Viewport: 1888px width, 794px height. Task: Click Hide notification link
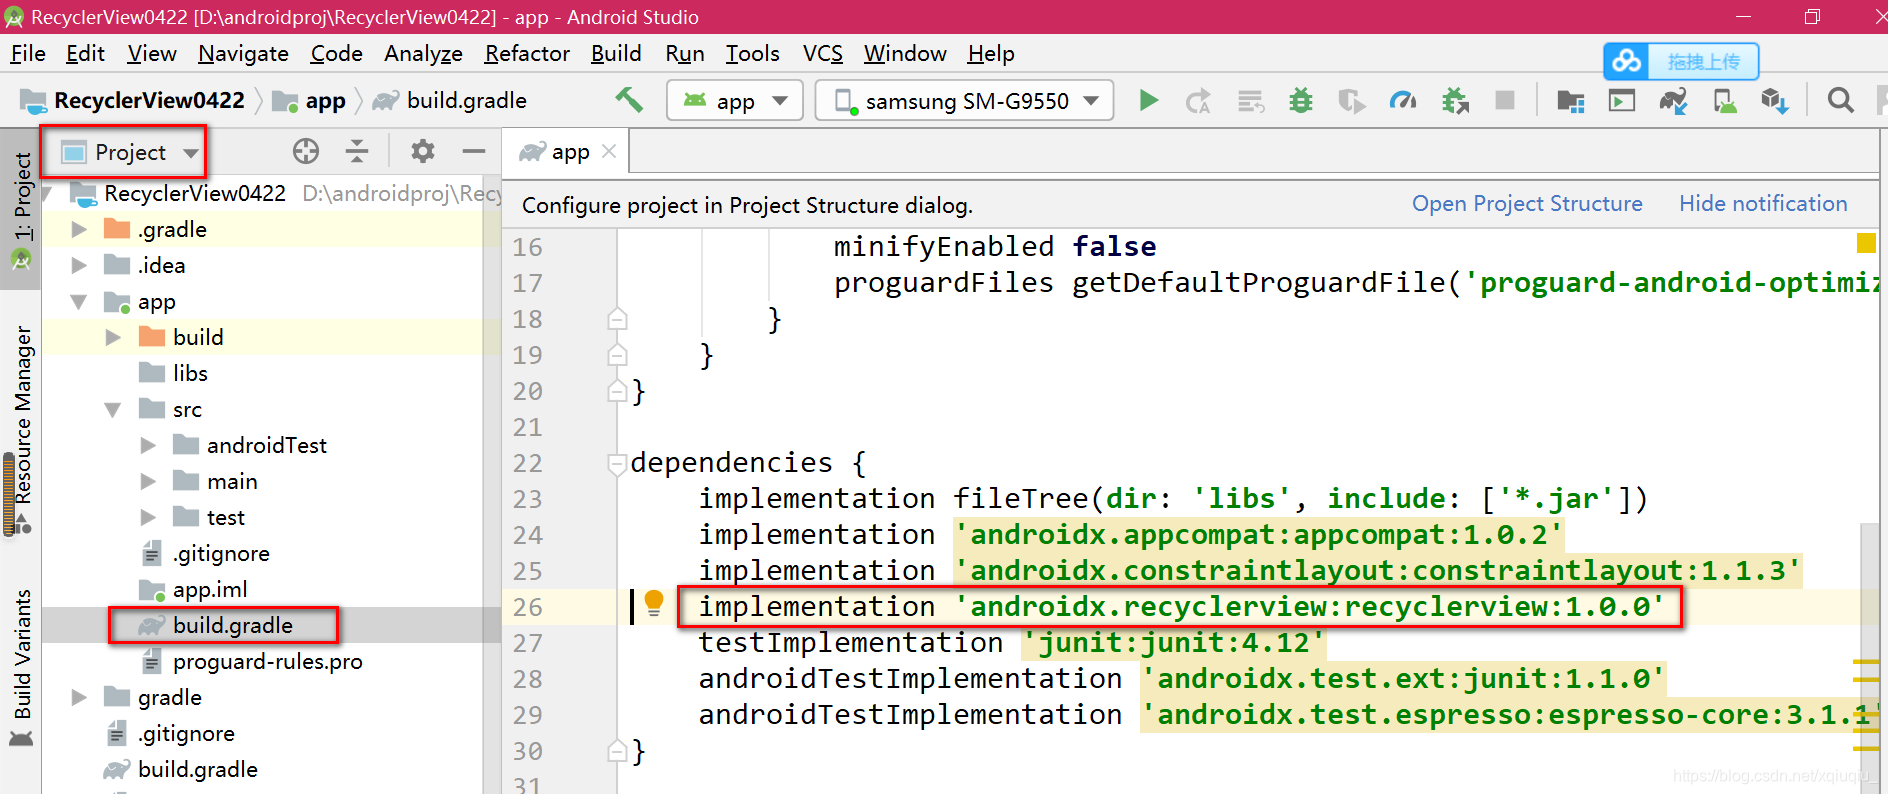coord(1763,203)
